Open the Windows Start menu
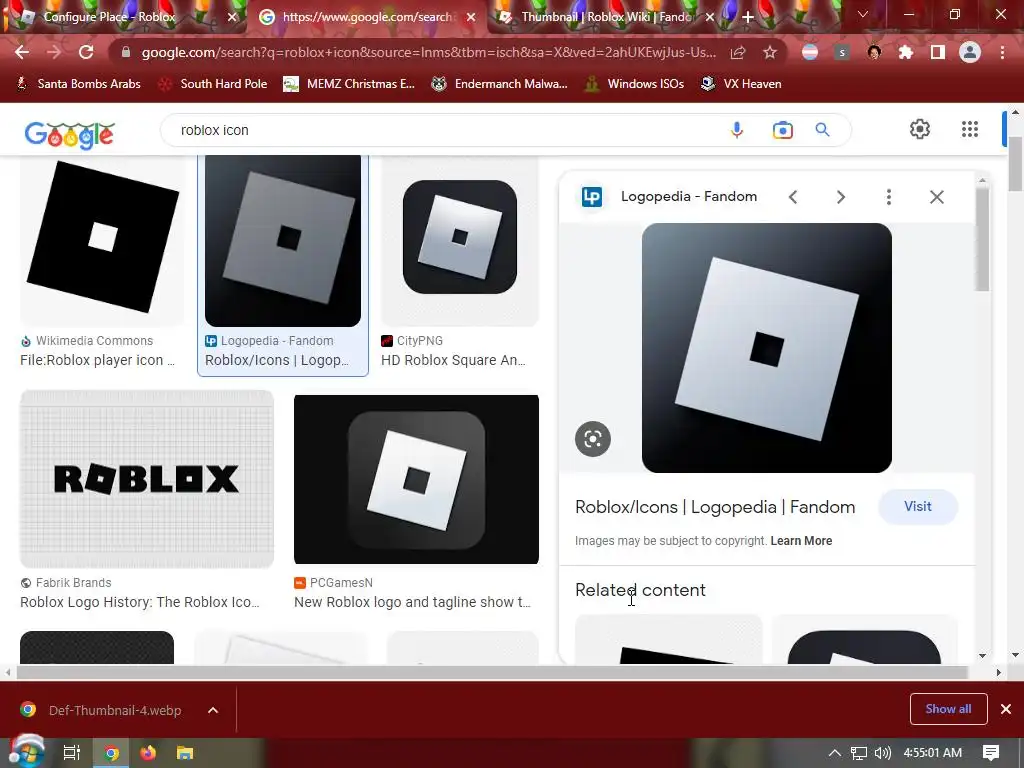The image size is (1024, 768). tap(25, 752)
